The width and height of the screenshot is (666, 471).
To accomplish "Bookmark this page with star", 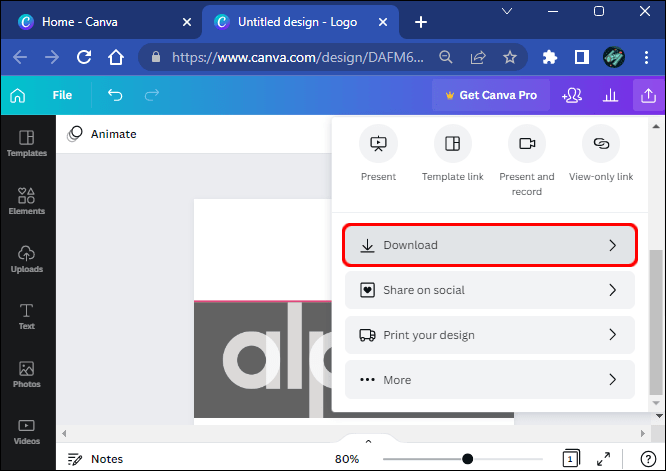I will click(x=510, y=57).
